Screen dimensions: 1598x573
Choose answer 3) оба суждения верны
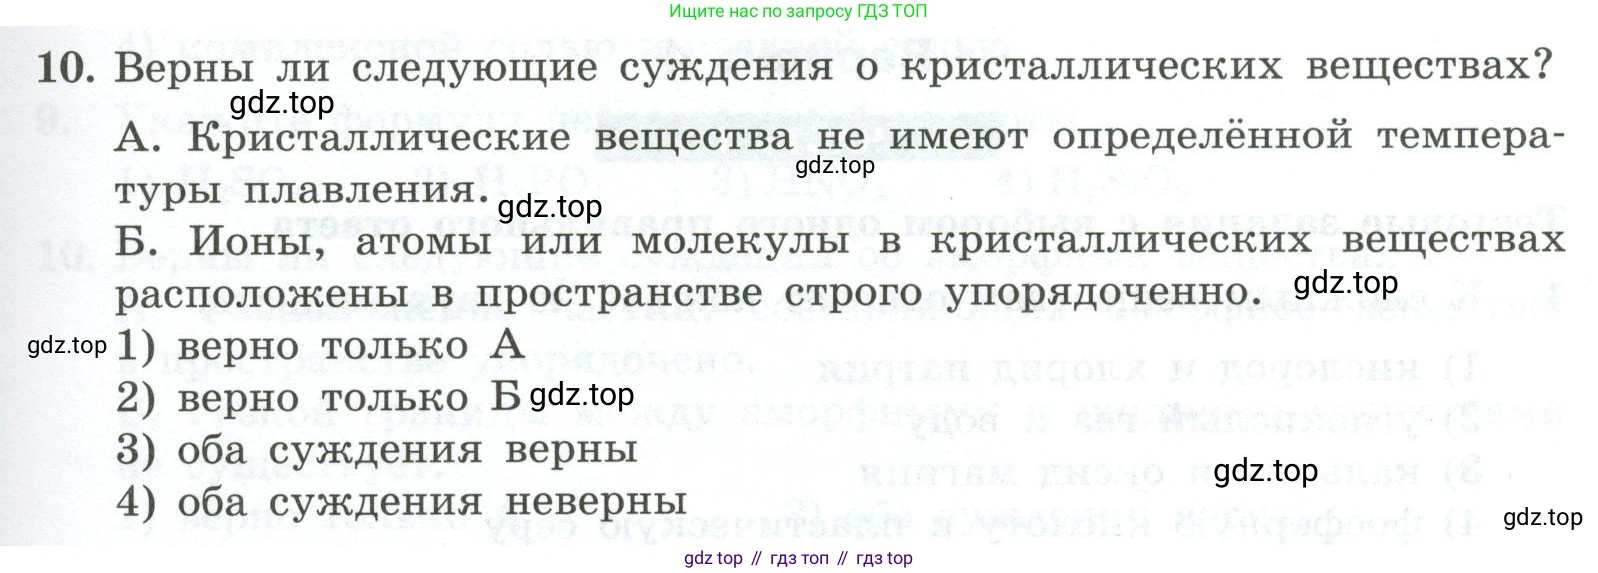pos(377,449)
